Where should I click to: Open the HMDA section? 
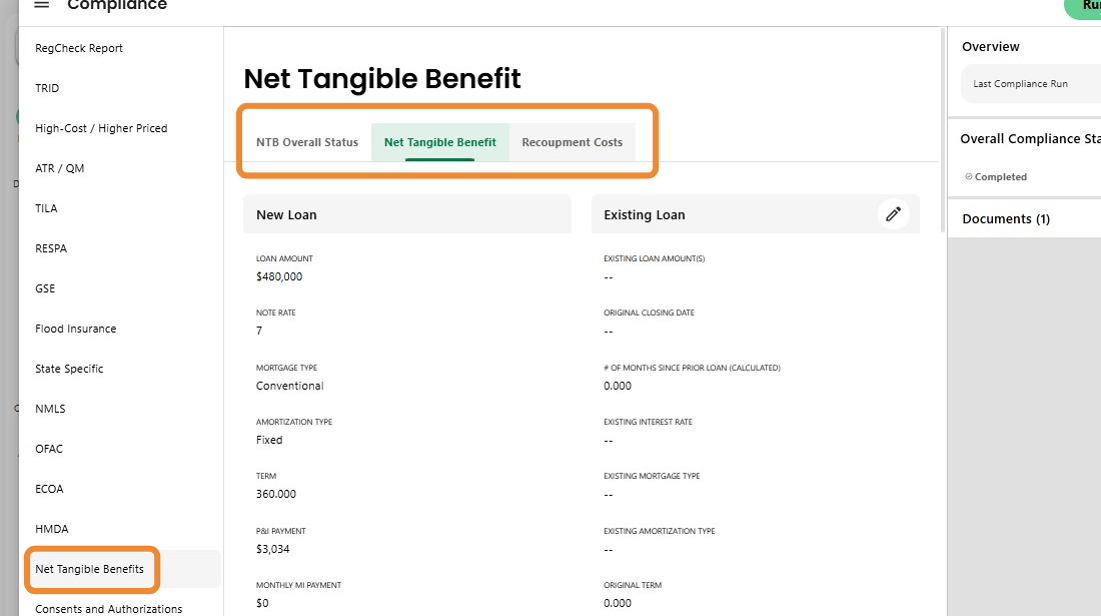(x=52, y=528)
